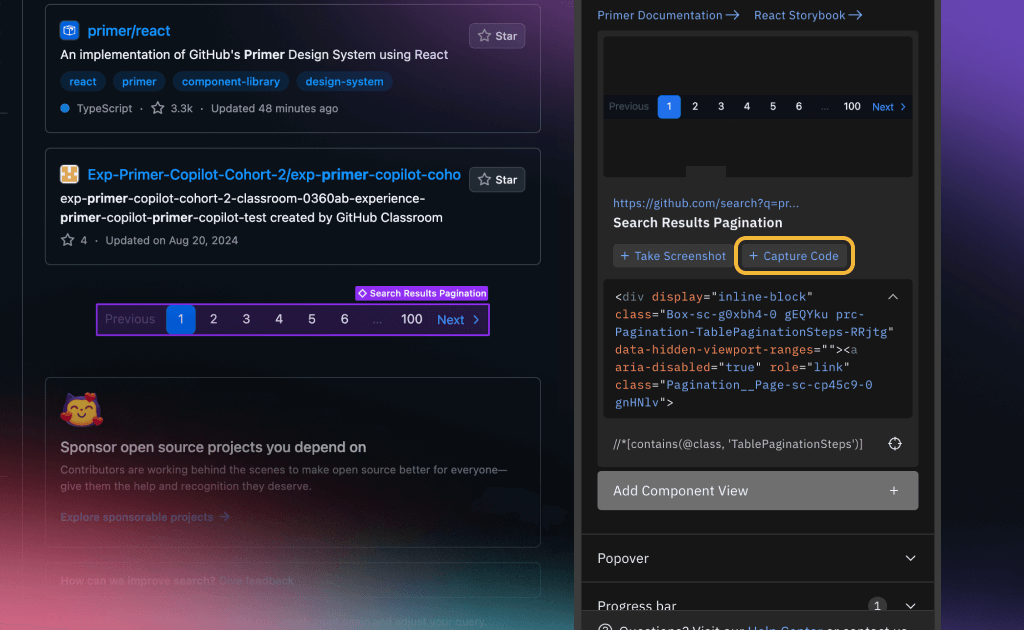Click disabled Previous in search results pagination
The width and height of the screenshot is (1024, 630).
[130, 319]
